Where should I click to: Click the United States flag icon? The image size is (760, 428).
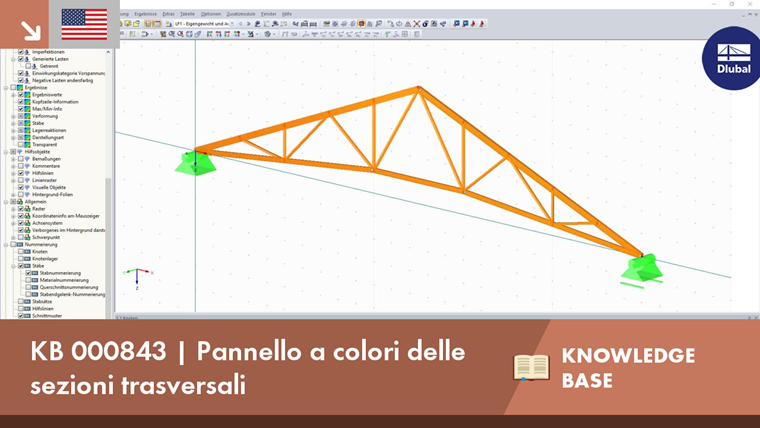tap(84, 24)
